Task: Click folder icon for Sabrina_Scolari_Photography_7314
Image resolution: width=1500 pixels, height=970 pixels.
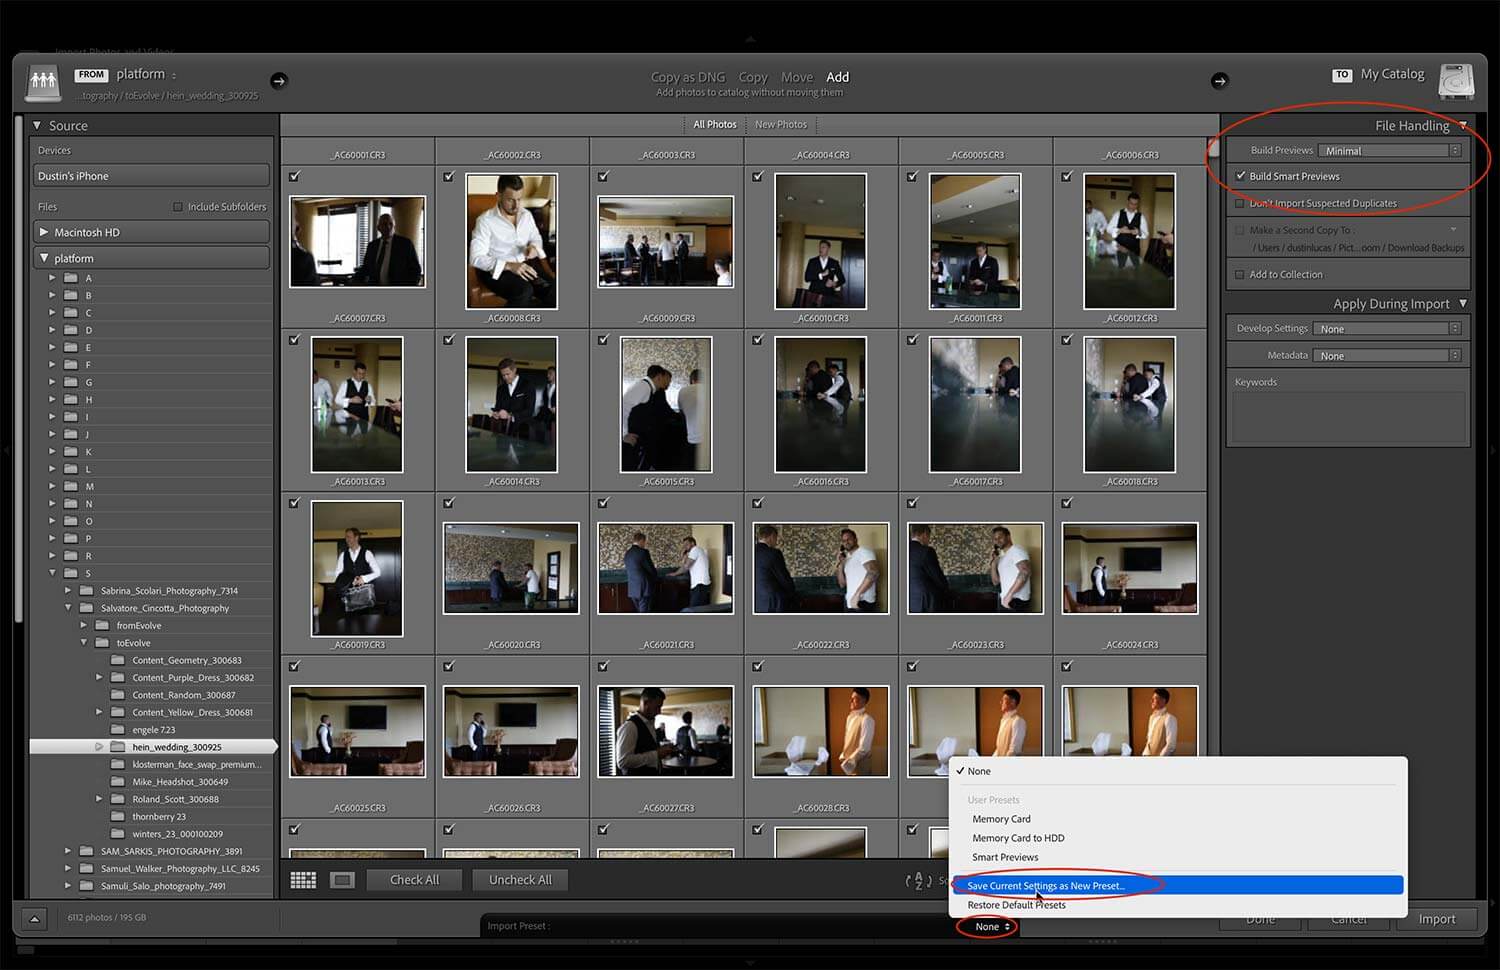Action: pyautogui.click(x=86, y=591)
